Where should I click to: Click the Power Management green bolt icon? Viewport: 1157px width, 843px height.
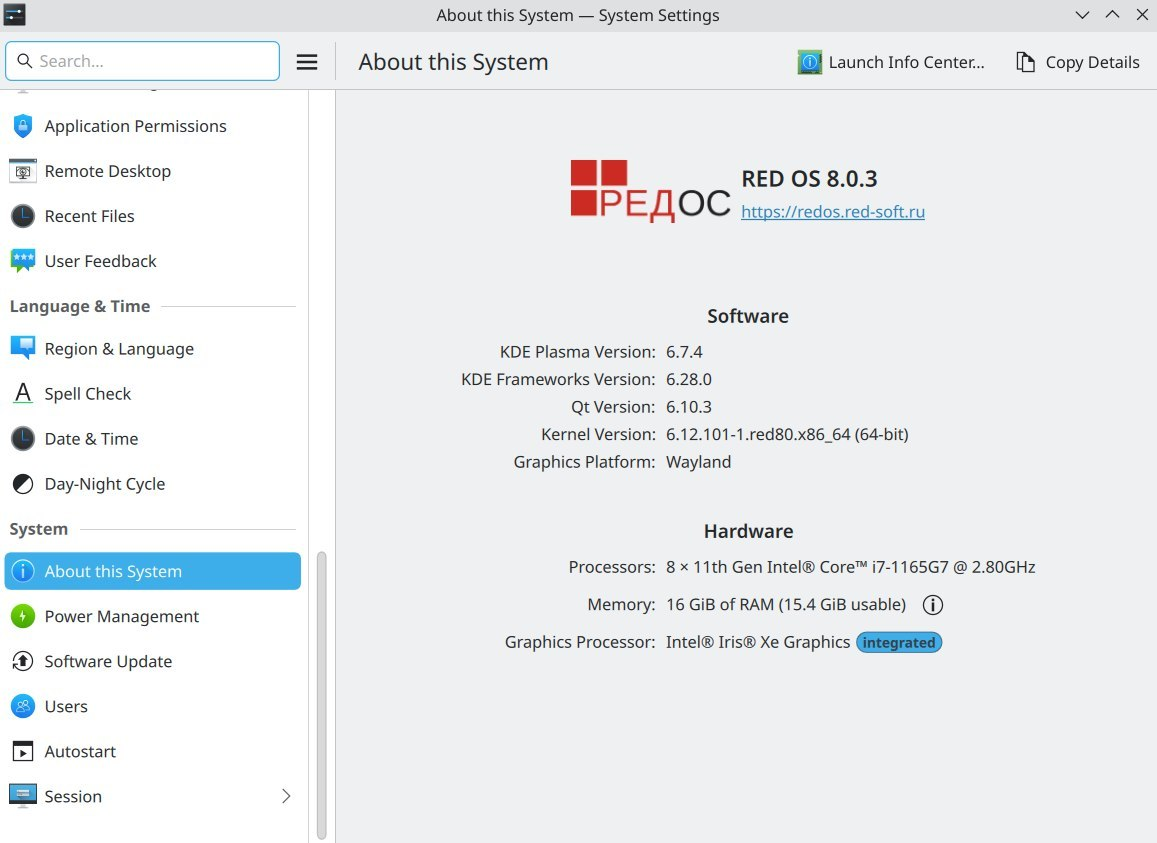[23, 616]
